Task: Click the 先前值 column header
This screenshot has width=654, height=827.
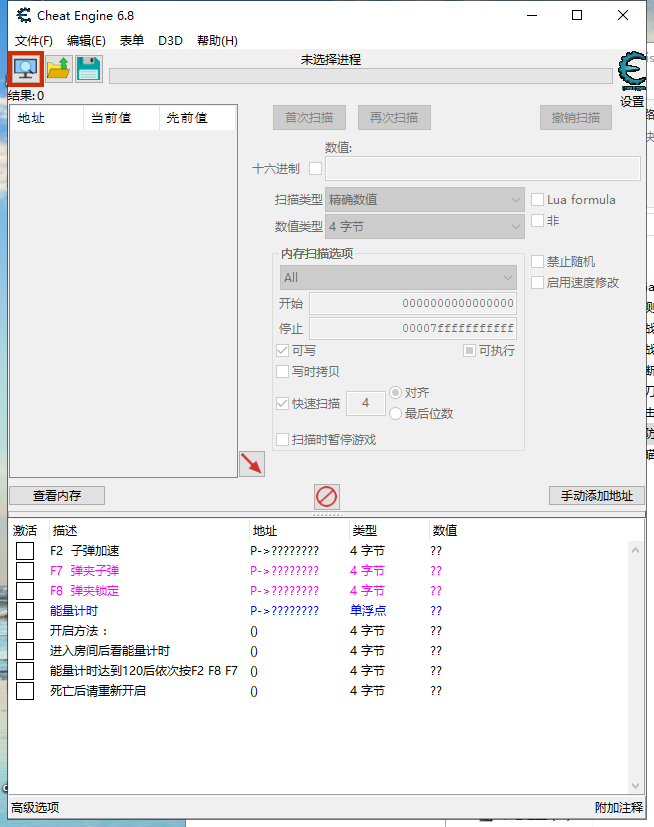Action: 197,118
